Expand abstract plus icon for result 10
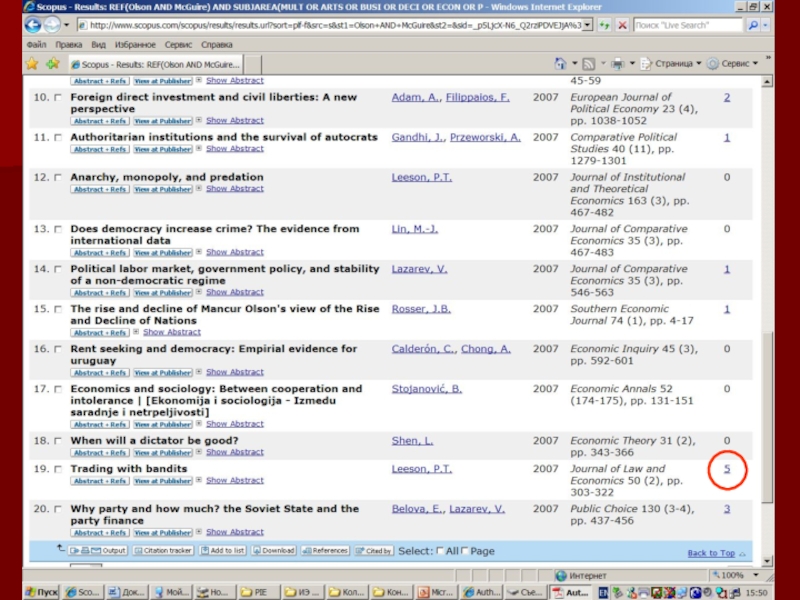The image size is (800, 600). (199, 120)
